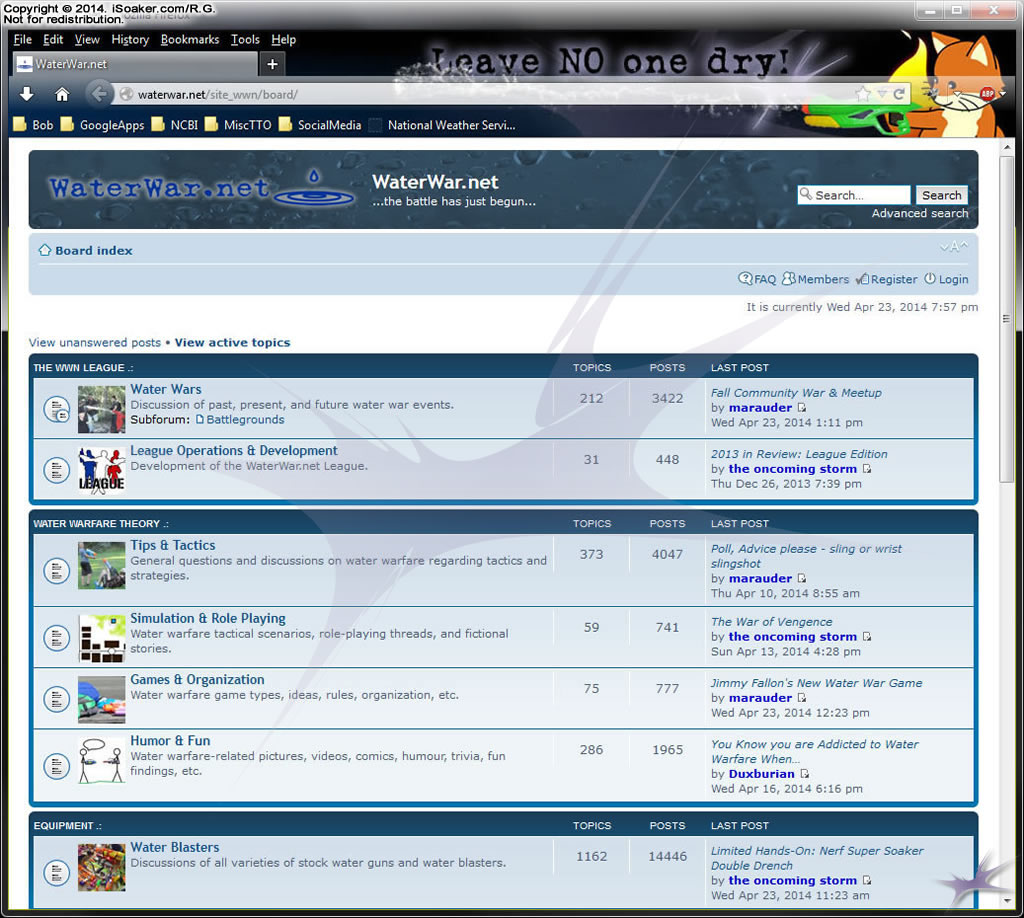Open the Water Wars forum
1024x918 pixels.
click(166, 389)
